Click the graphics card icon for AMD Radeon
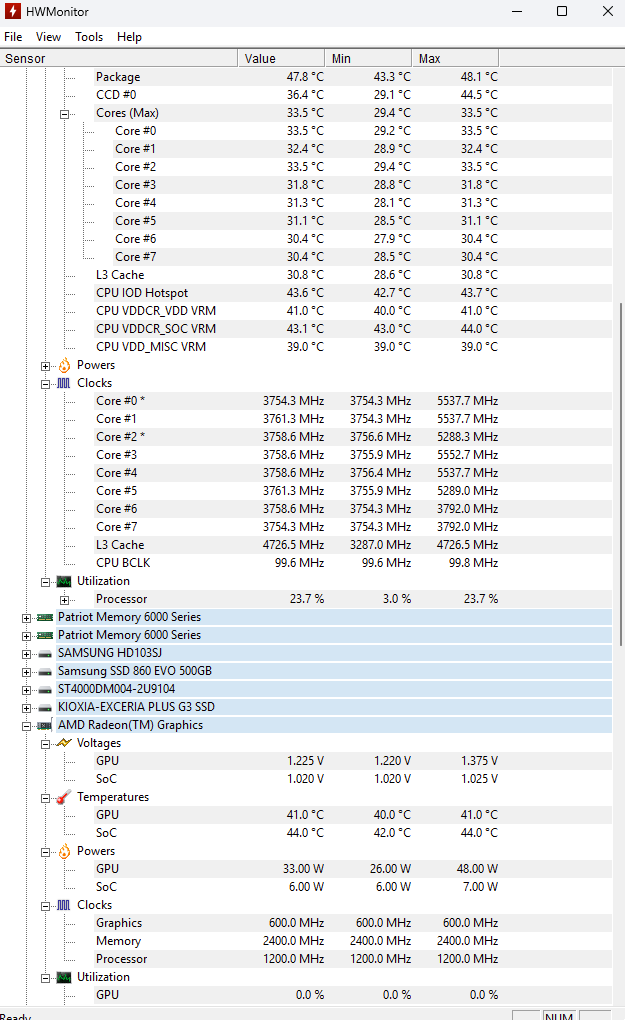Image resolution: width=625 pixels, height=1020 pixels. tap(45, 725)
